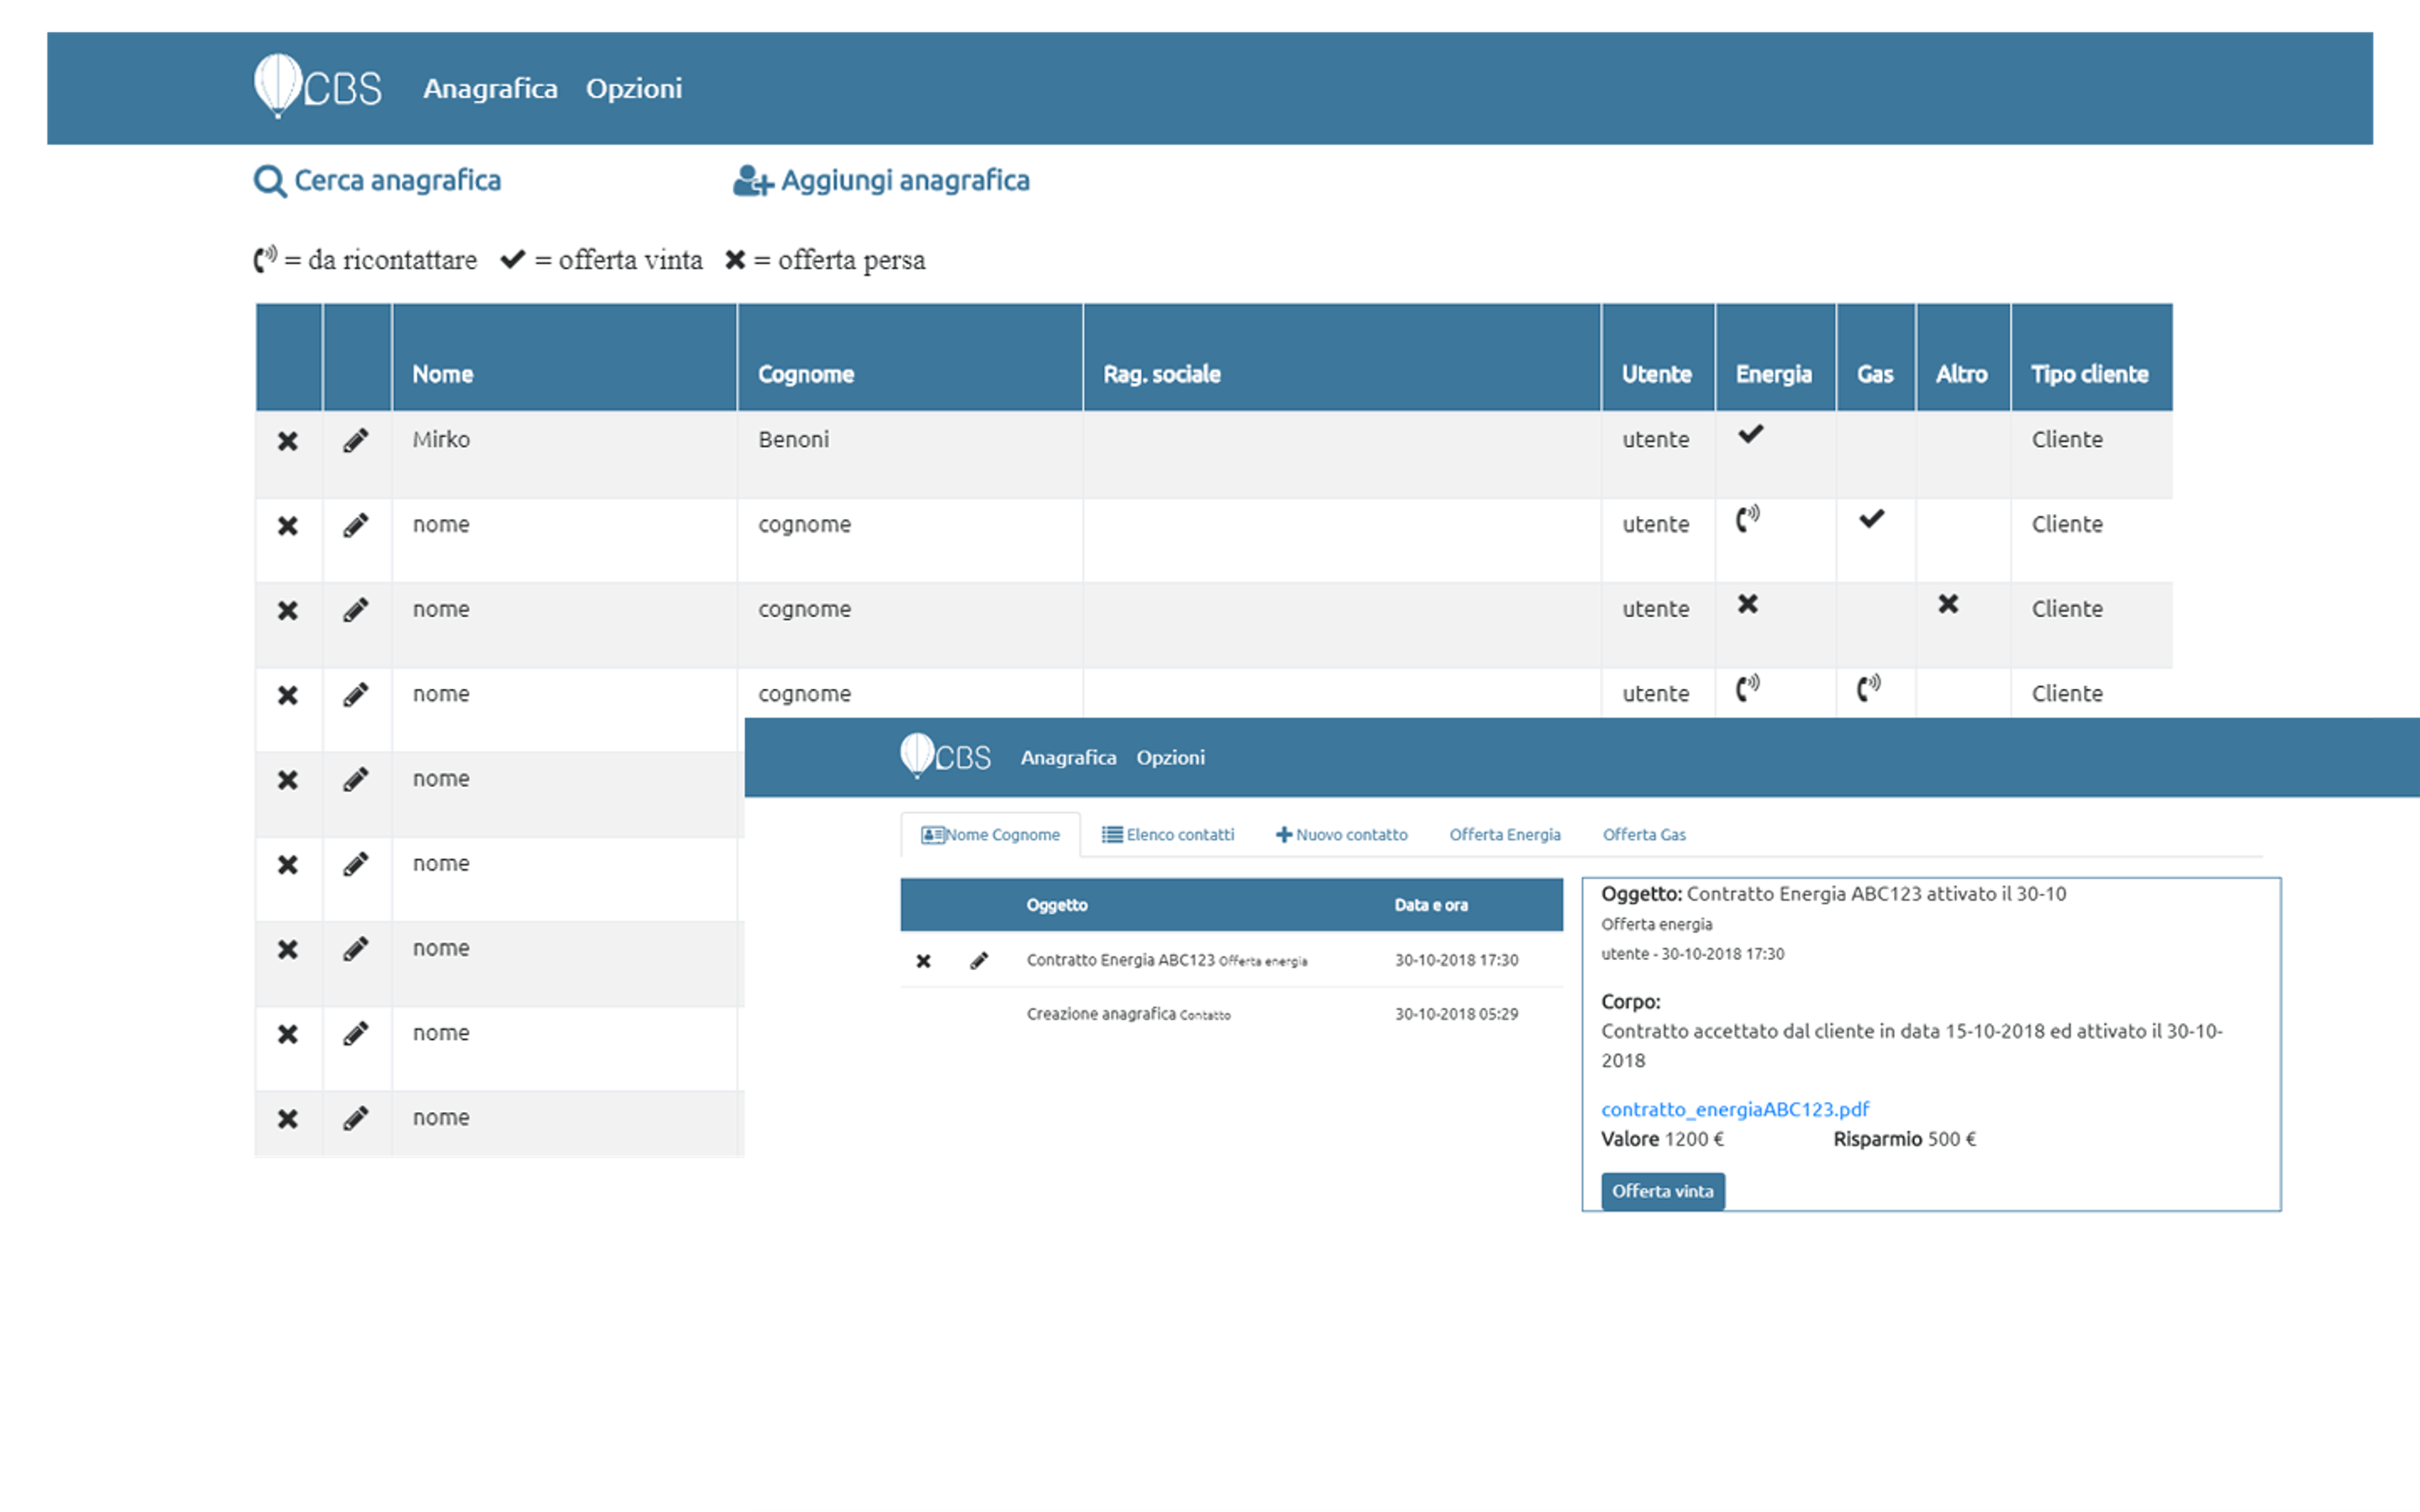
Task: Click the Contratto Energia ABC123 row text
Action: click(x=1166, y=960)
